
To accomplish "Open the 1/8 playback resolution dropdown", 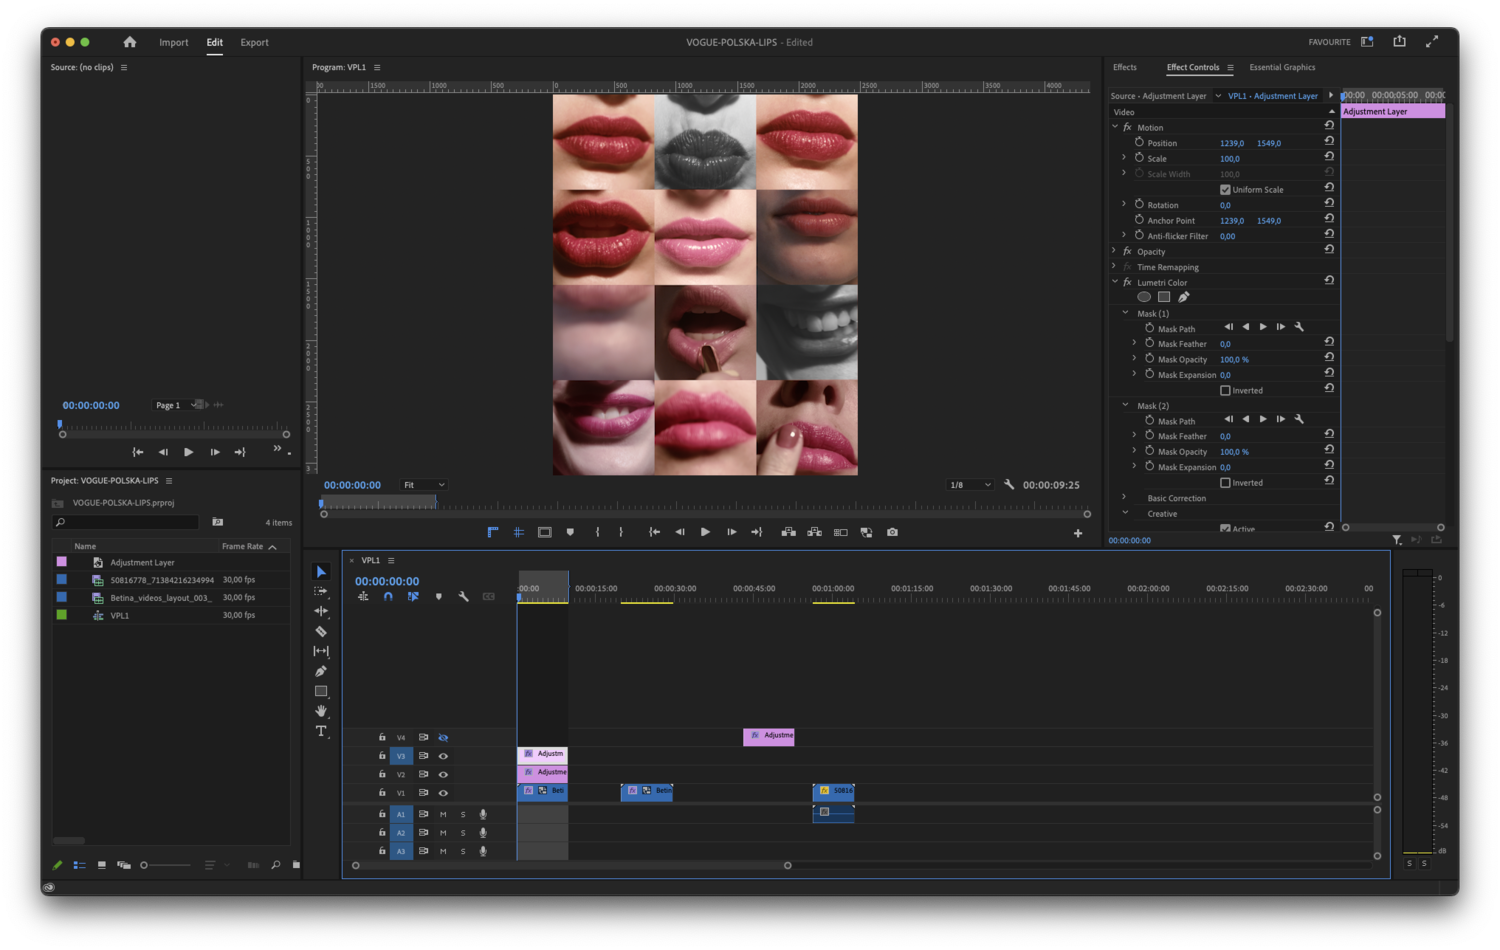I will (970, 485).
